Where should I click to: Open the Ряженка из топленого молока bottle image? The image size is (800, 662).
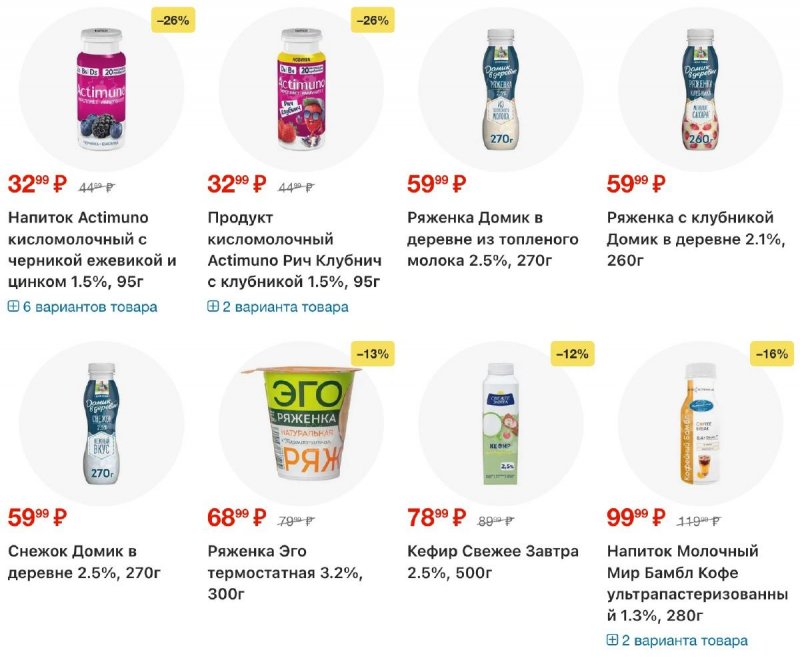click(x=500, y=86)
